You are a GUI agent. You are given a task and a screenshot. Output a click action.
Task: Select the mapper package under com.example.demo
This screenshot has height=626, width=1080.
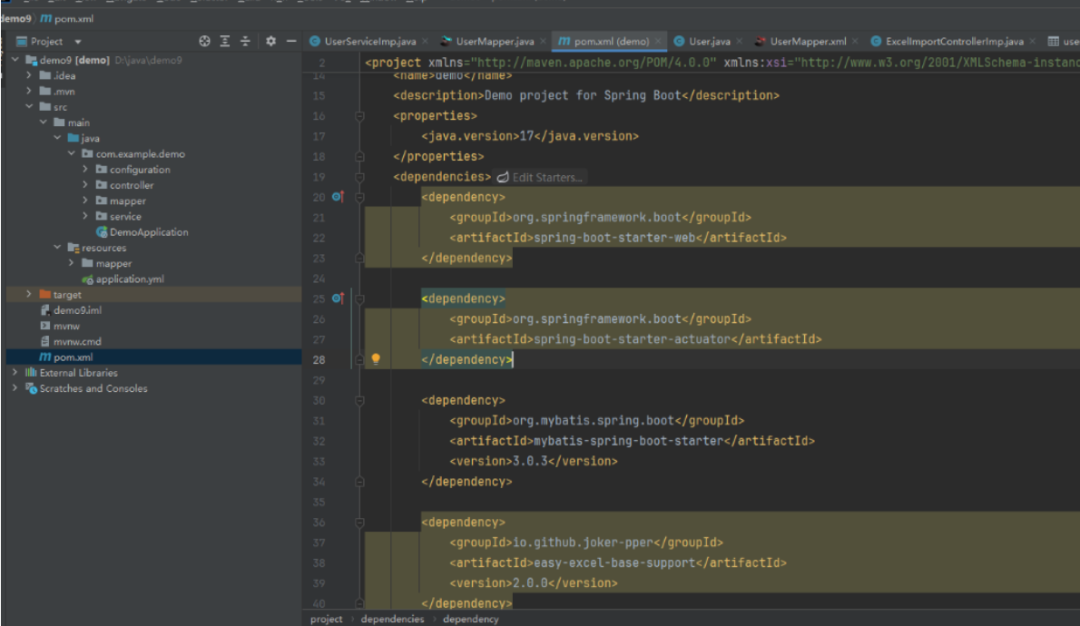tap(127, 201)
